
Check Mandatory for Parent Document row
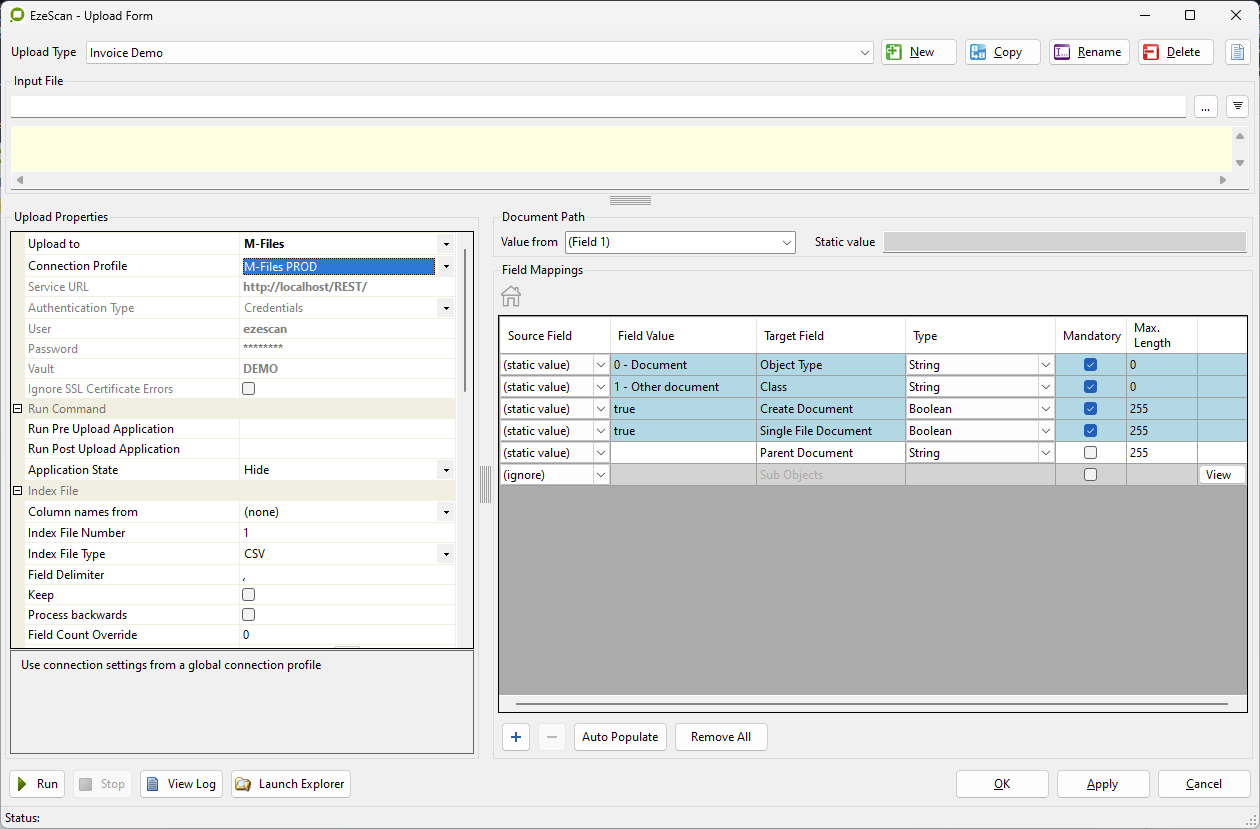point(1090,453)
